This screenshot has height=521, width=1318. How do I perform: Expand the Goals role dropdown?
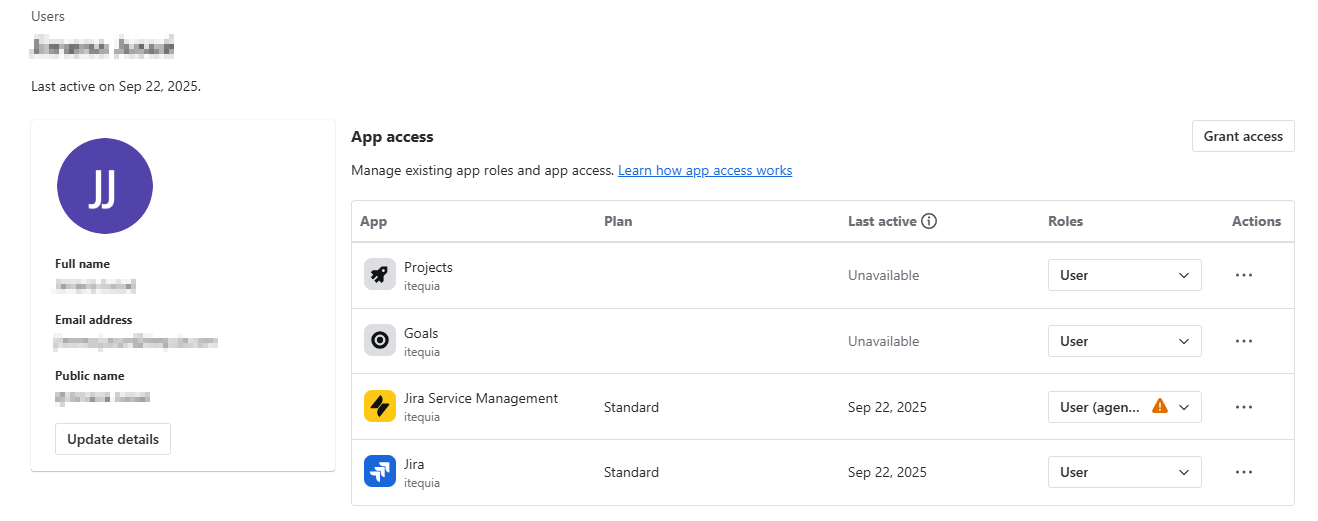[1125, 341]
